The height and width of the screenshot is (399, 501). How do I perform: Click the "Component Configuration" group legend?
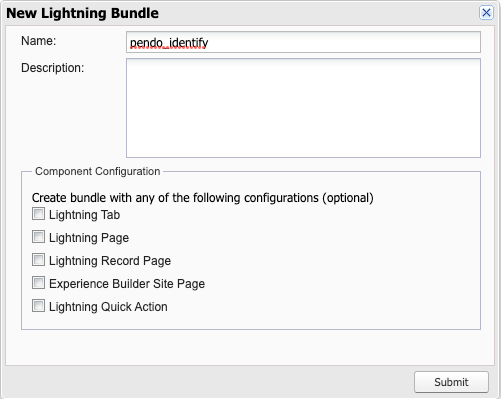pos(98,171)
